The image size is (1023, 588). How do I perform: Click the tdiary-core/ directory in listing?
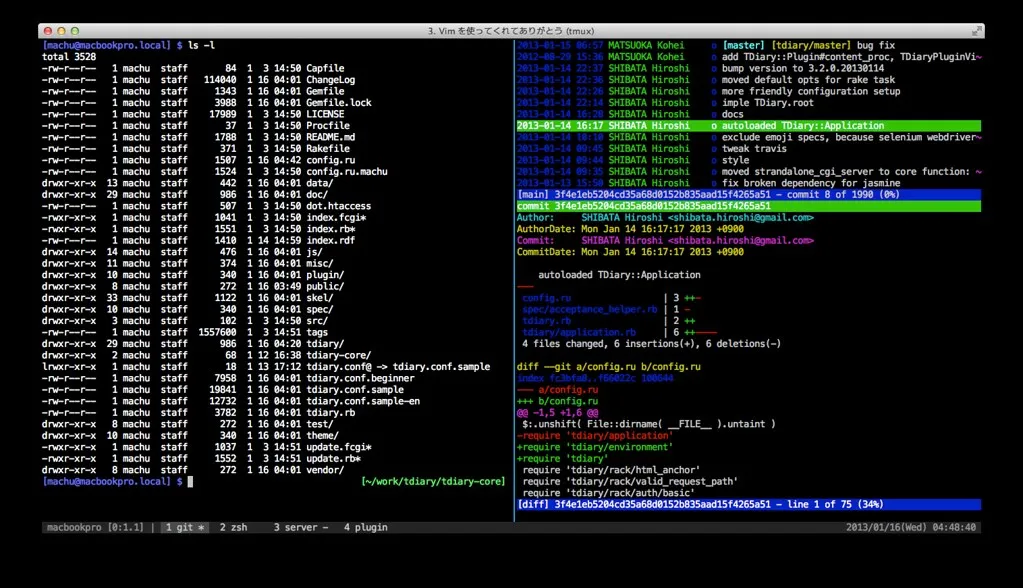(x=339, y=355)
